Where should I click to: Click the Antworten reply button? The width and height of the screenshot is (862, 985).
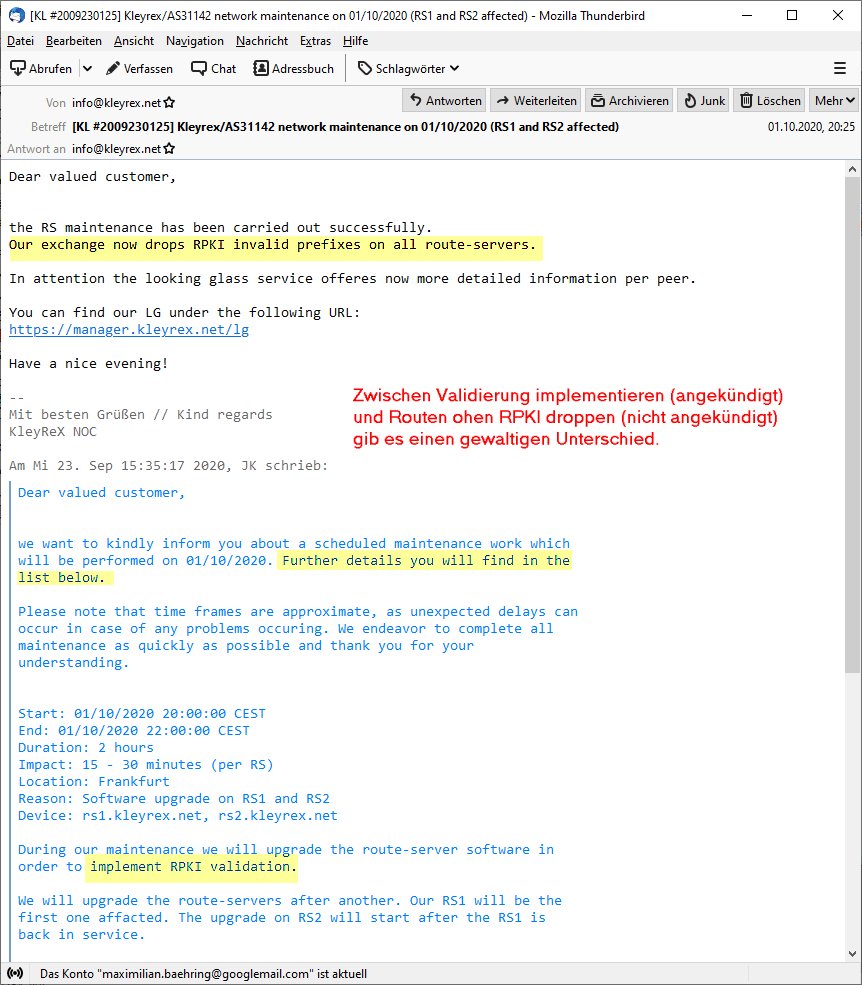(x=445, y=100)
